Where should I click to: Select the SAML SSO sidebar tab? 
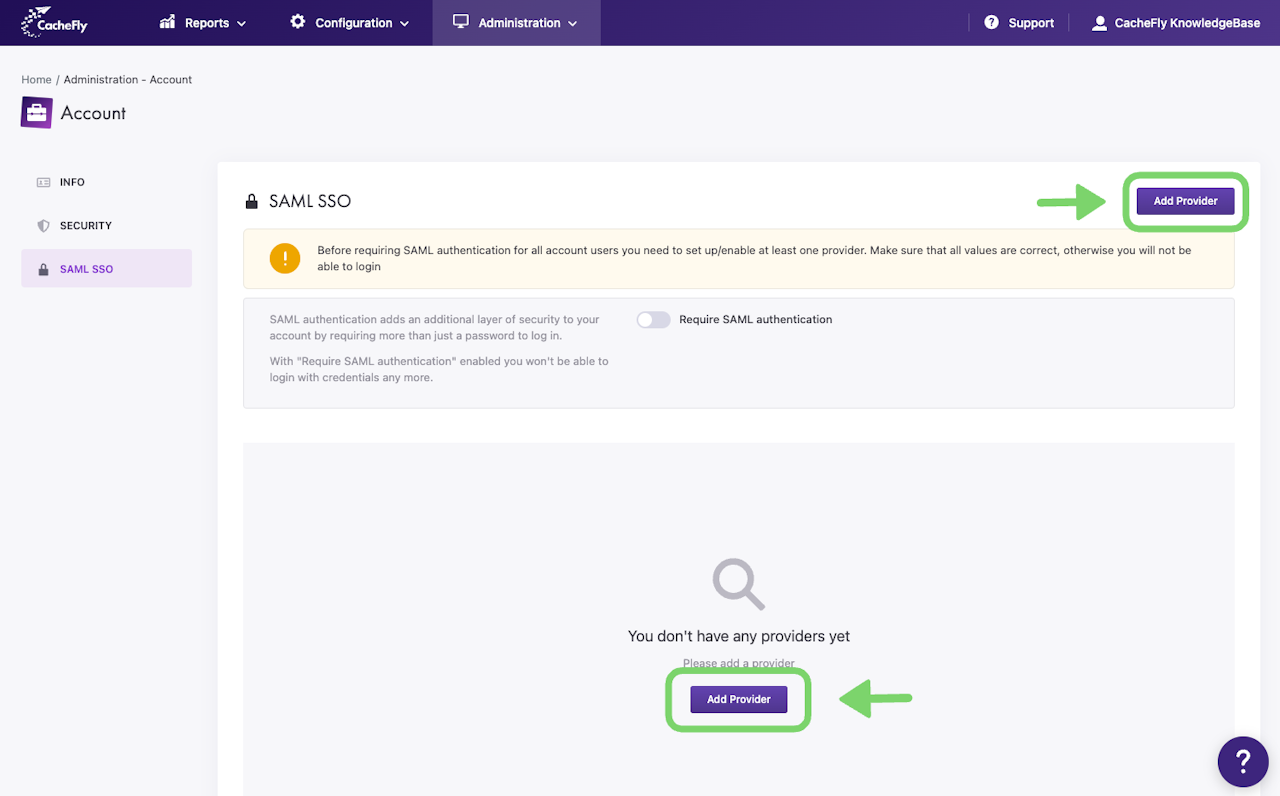[x=87, y=269]
